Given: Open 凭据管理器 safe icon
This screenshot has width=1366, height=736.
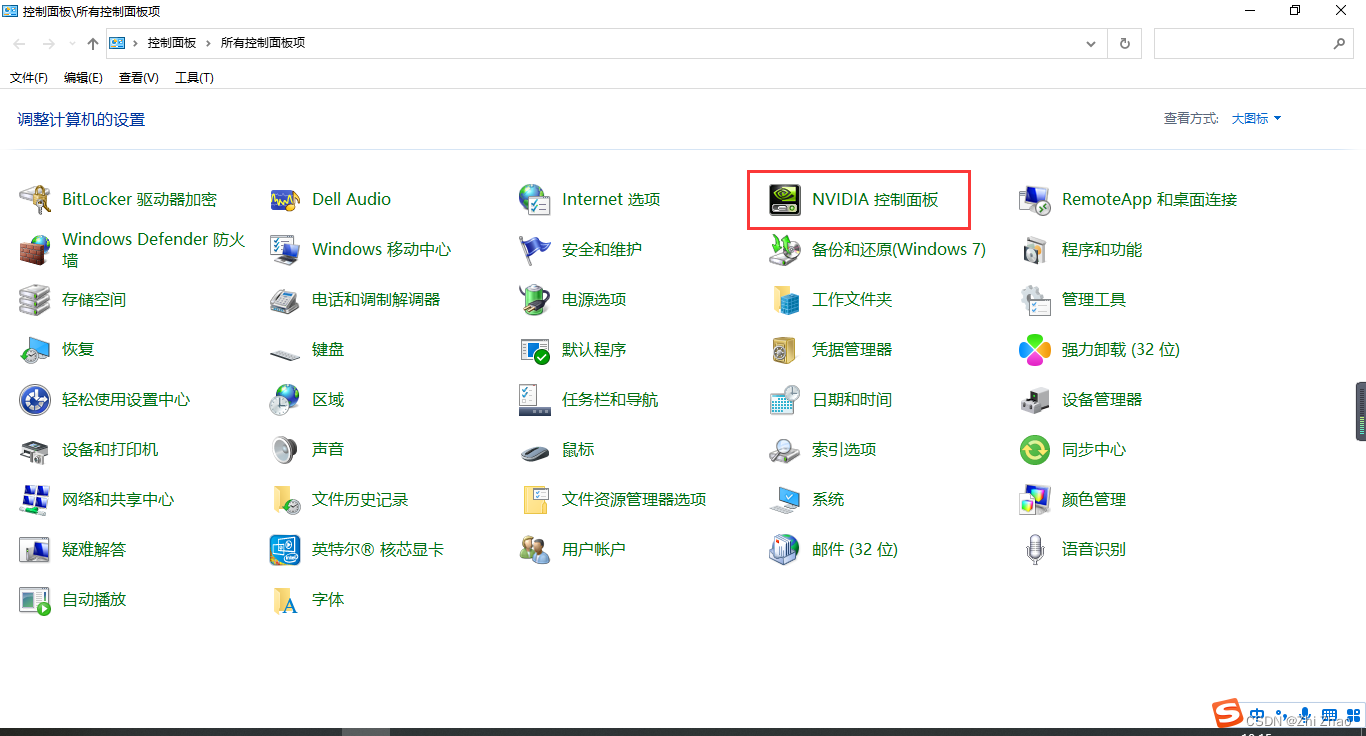Looking at the screenshot, I should pyautogui.click(x=785, y=349).
